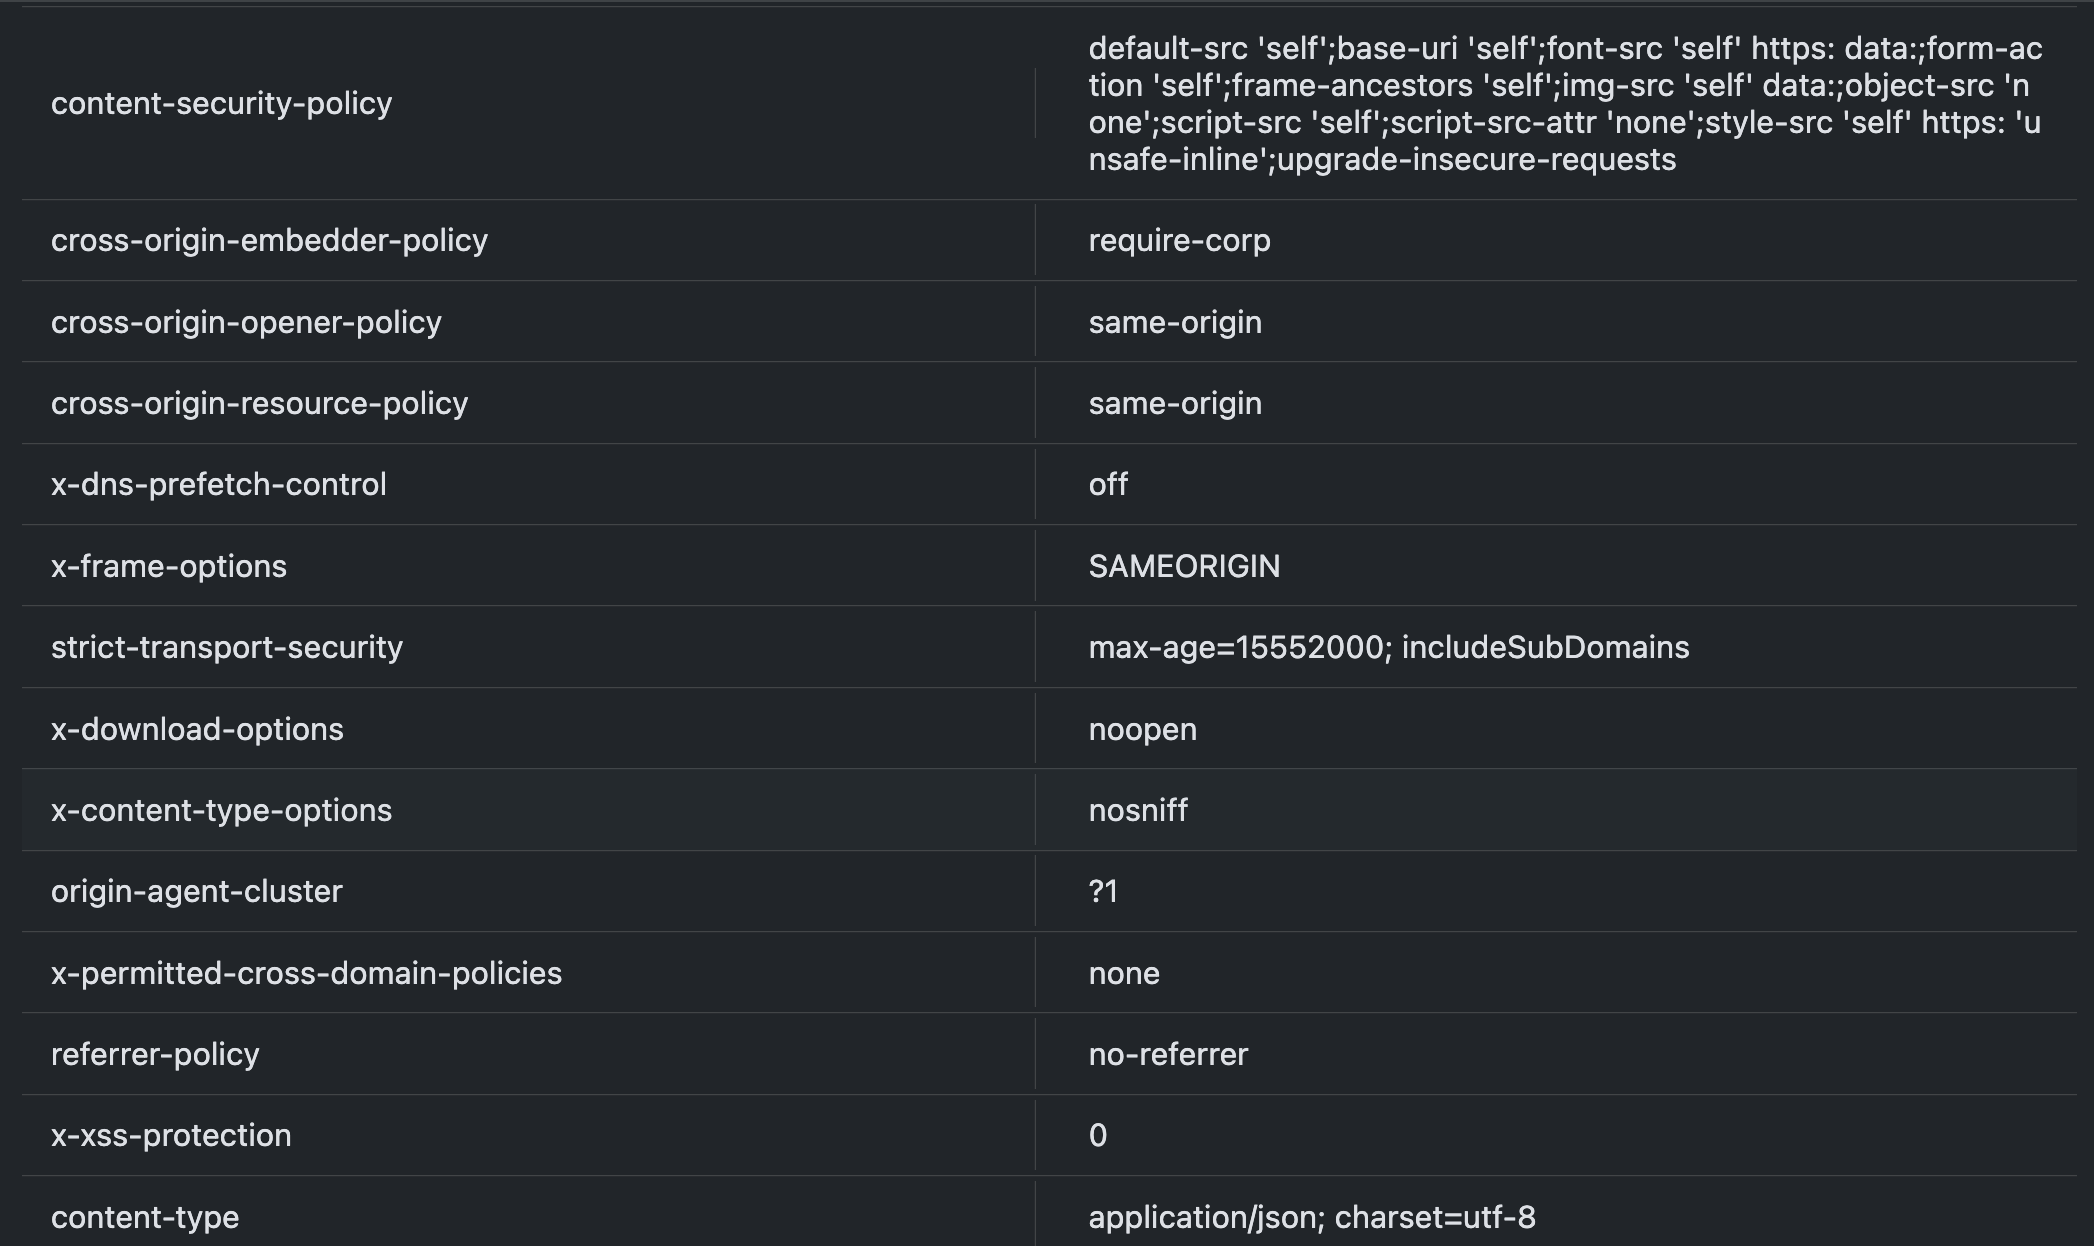Select the cross-origin-embedder-policy header row
This screenshot has height=1246, width=2094.
click(x=1049, y=240)
